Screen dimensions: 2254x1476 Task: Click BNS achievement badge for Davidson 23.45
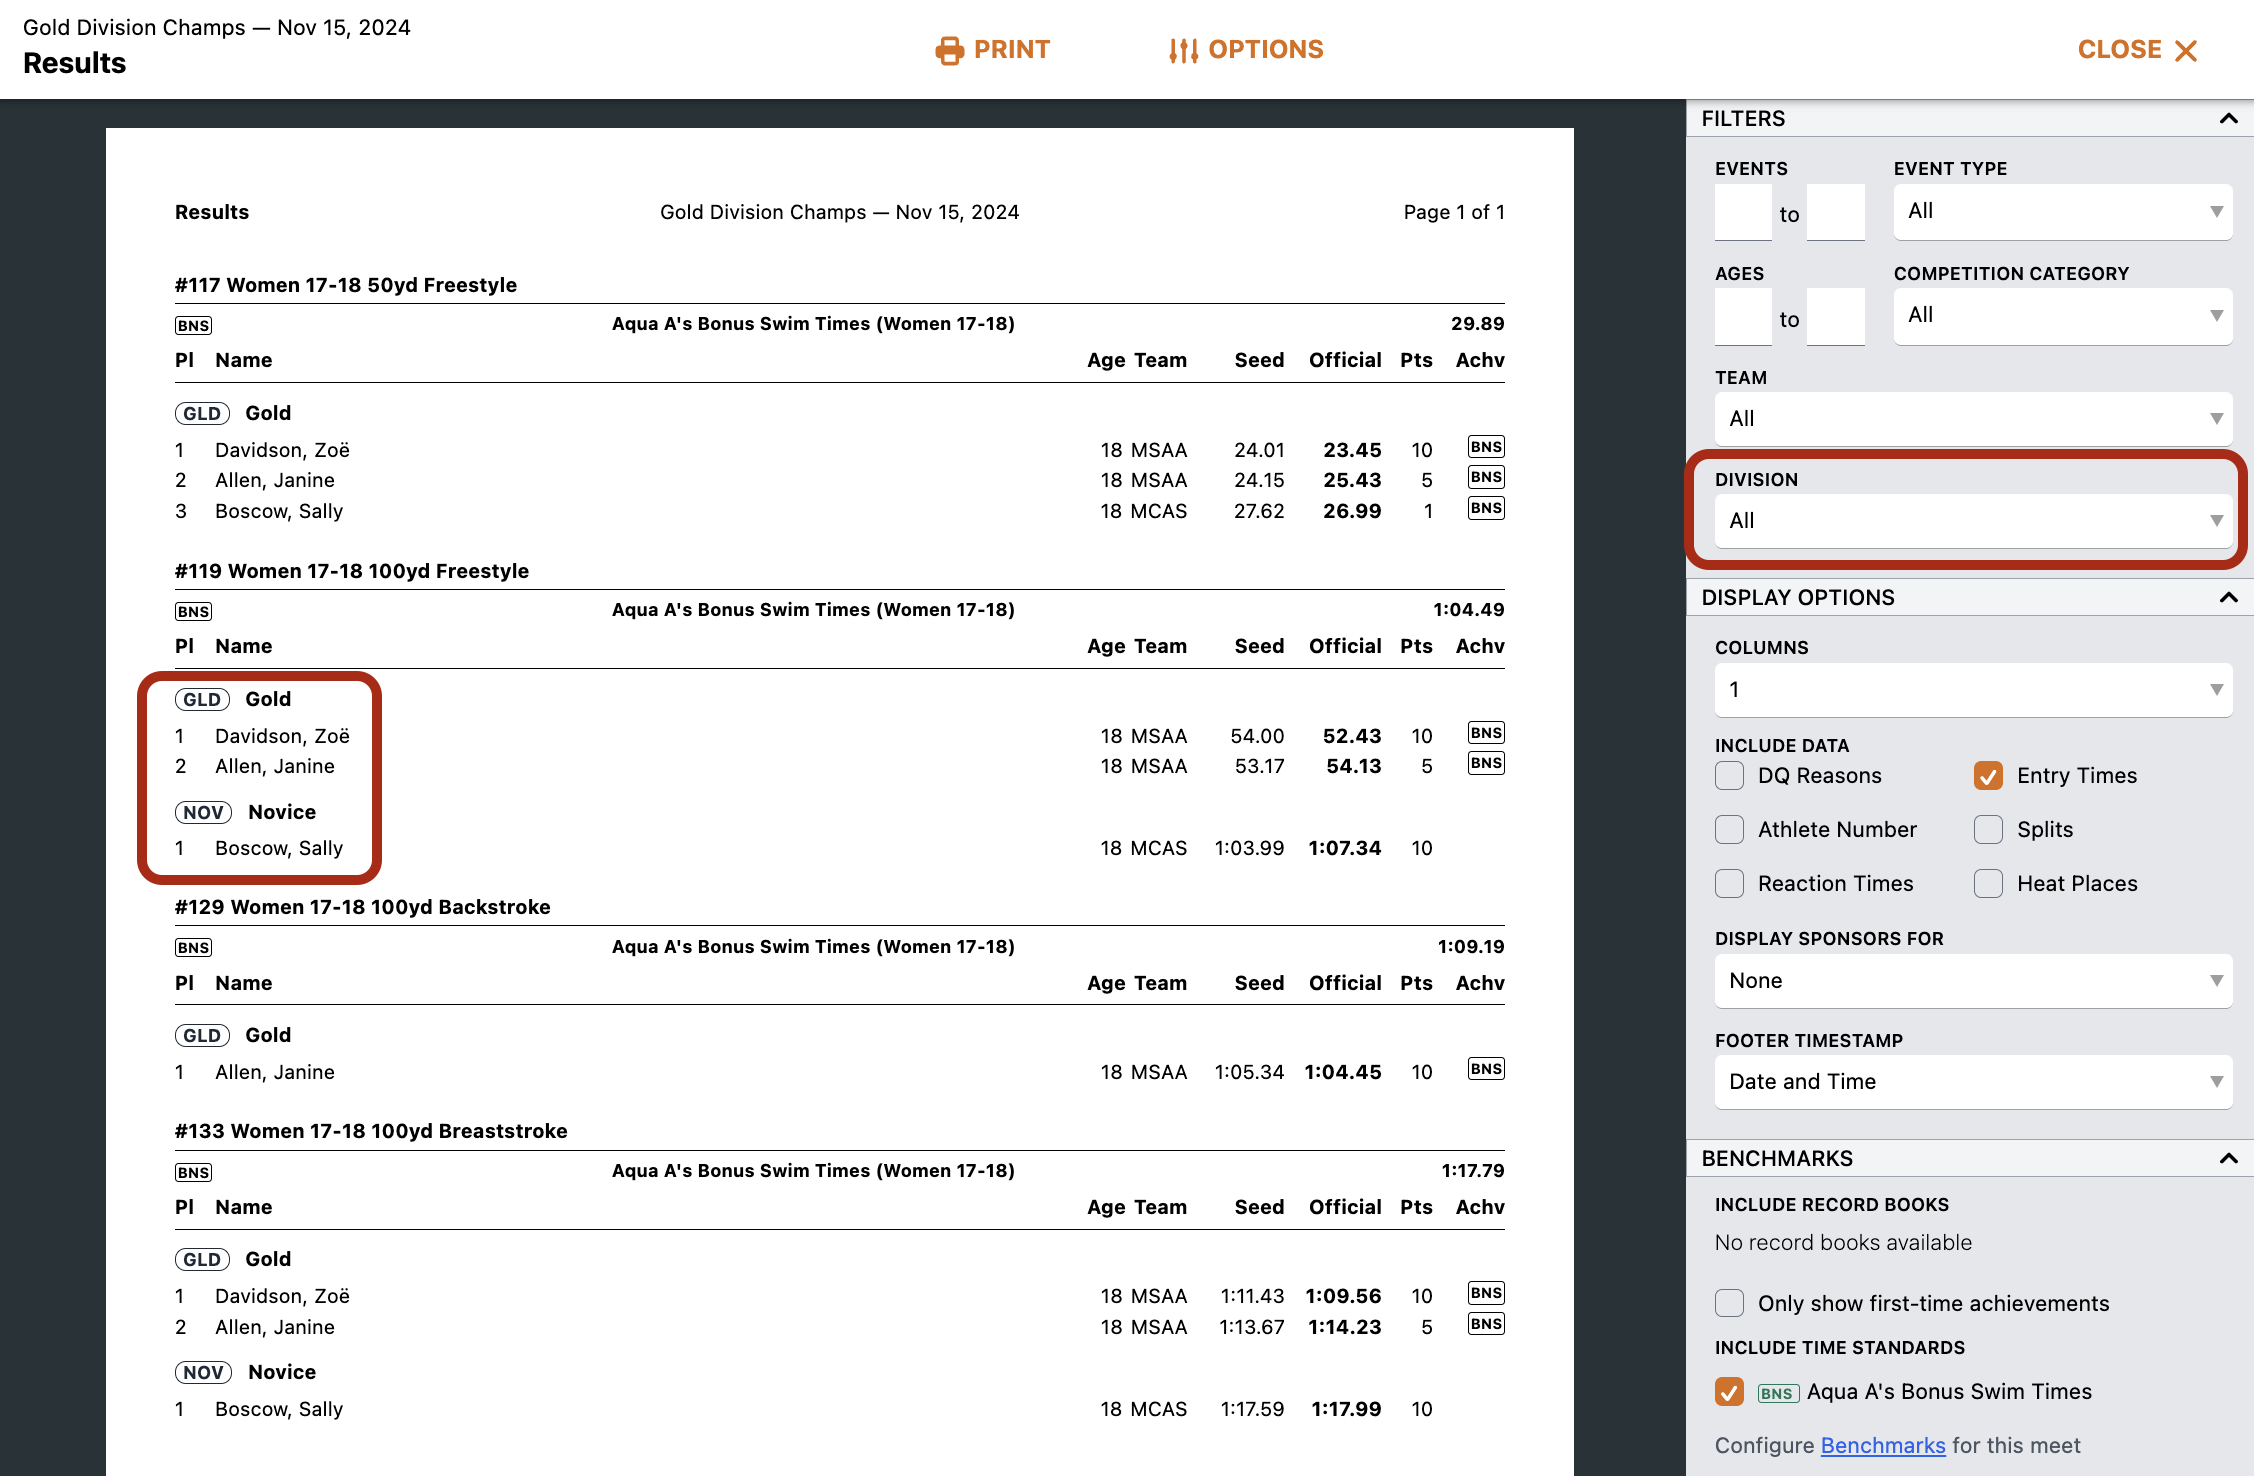pos(1486,447)
